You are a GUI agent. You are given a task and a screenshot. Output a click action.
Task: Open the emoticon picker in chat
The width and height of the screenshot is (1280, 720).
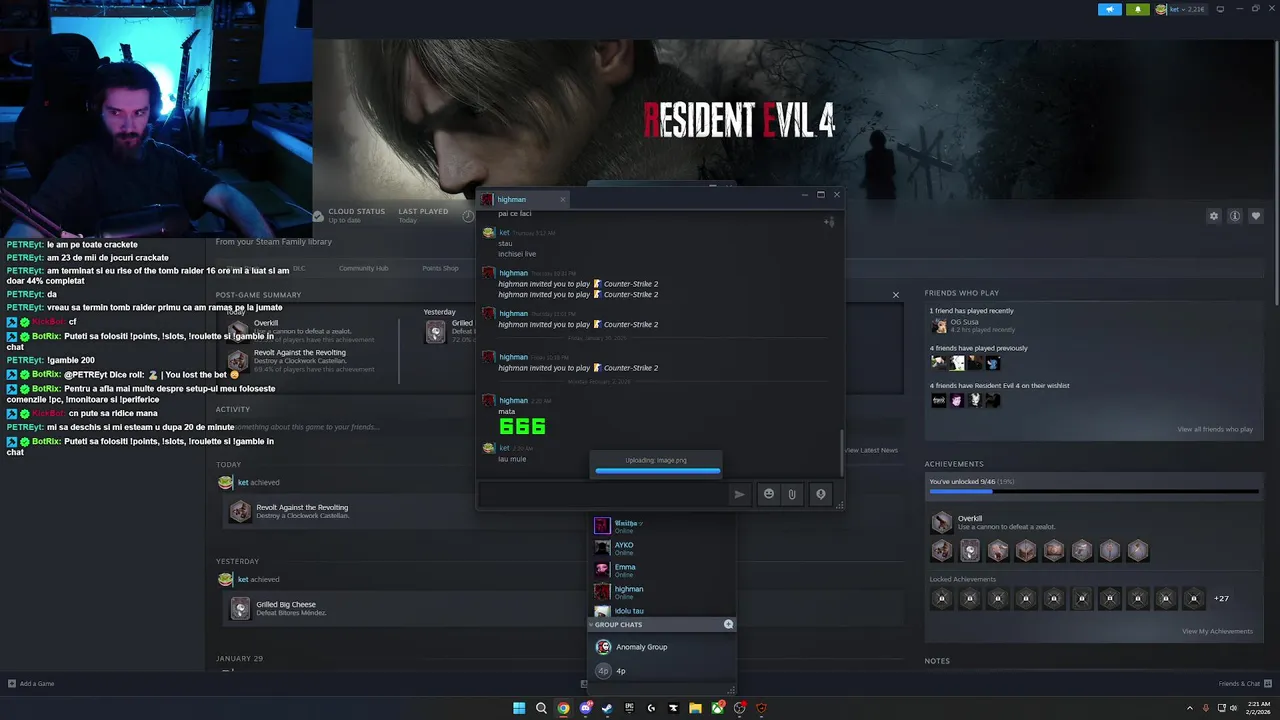point(768,494)
